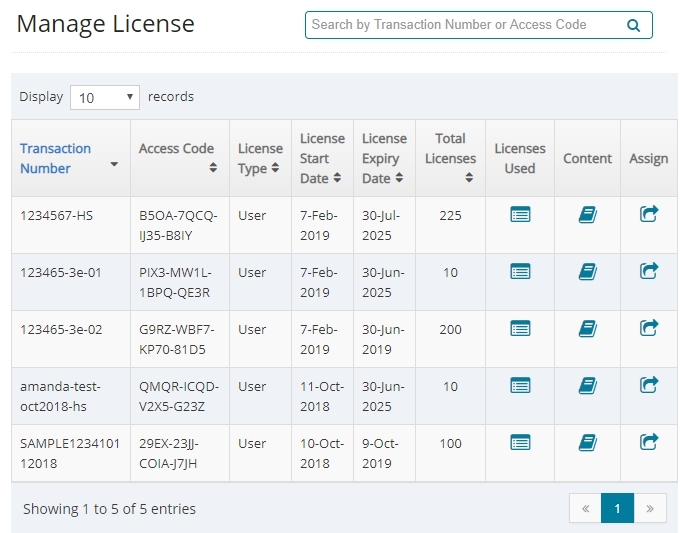680x533 pixels.
Task: View licenses used for 1234567-HS
Action: (520, 213)
